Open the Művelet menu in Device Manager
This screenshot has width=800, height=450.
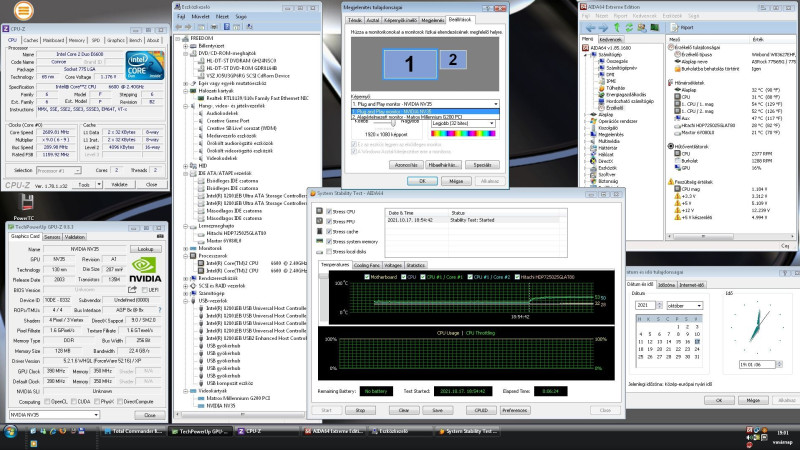click(x=201, y=17)
